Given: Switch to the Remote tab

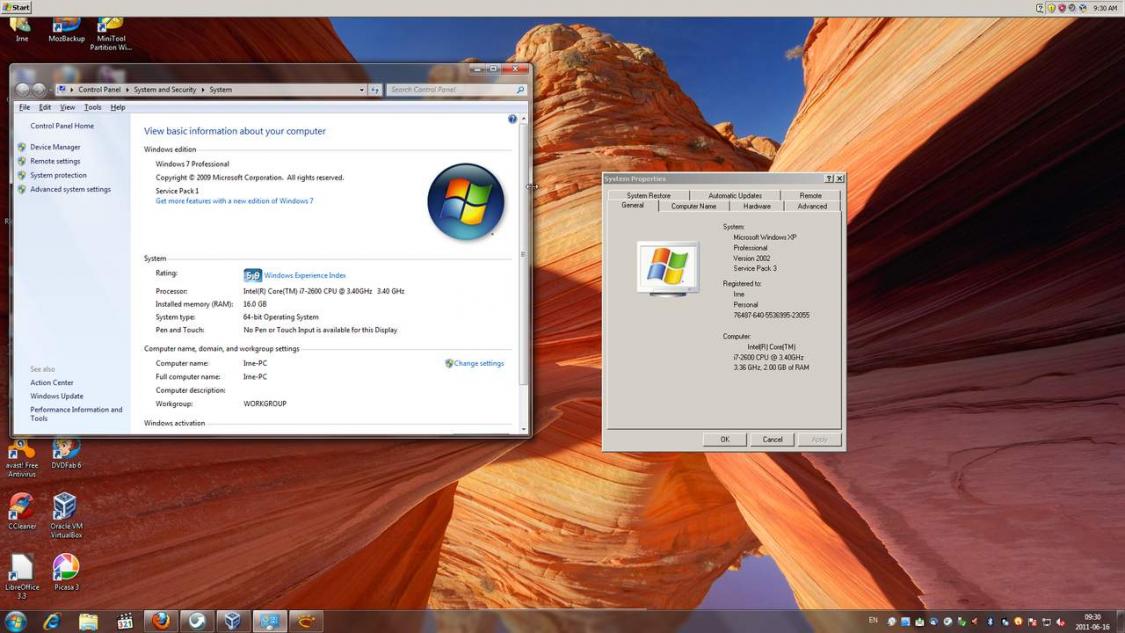Looking at the screenshot, I should coord(811,195).
